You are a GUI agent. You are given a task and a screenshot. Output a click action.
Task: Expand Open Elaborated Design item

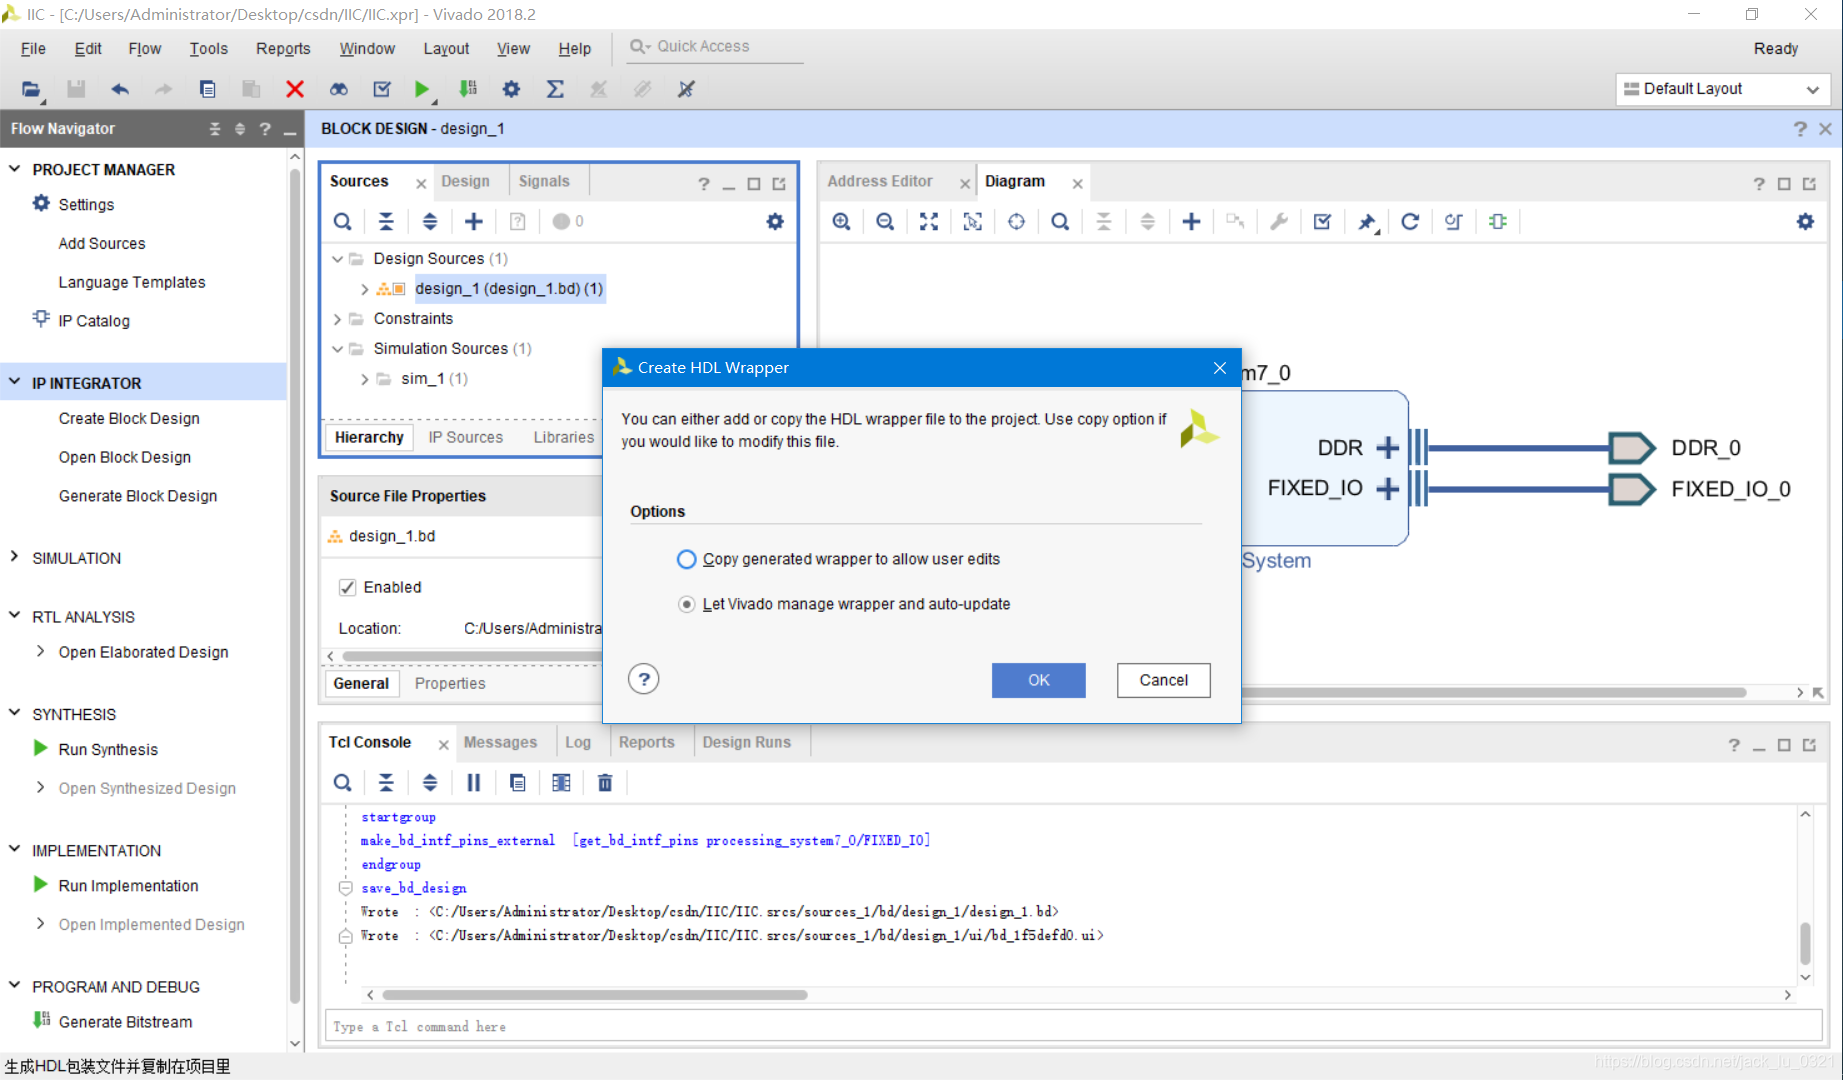[x=40, y=651]
